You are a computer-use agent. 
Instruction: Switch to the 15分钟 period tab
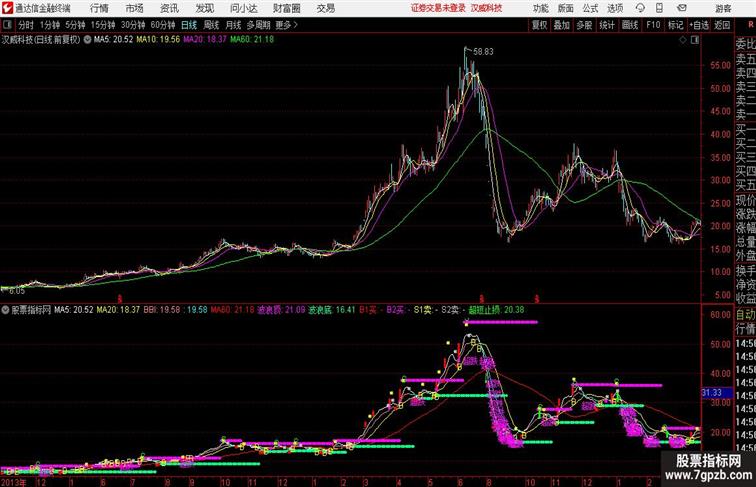click(x=103, y=25)
